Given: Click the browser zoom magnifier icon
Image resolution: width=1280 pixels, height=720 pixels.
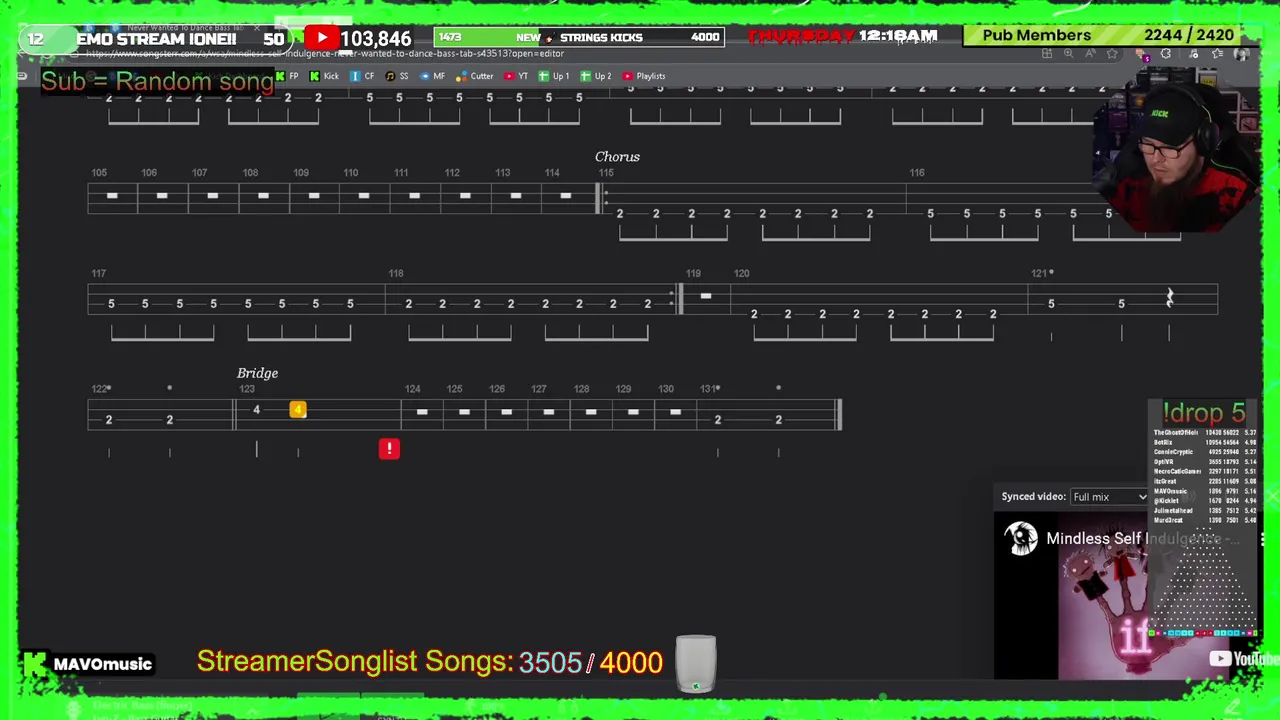Looking at the screenshot, I should pyautogui.click(x=1069, y=54).
